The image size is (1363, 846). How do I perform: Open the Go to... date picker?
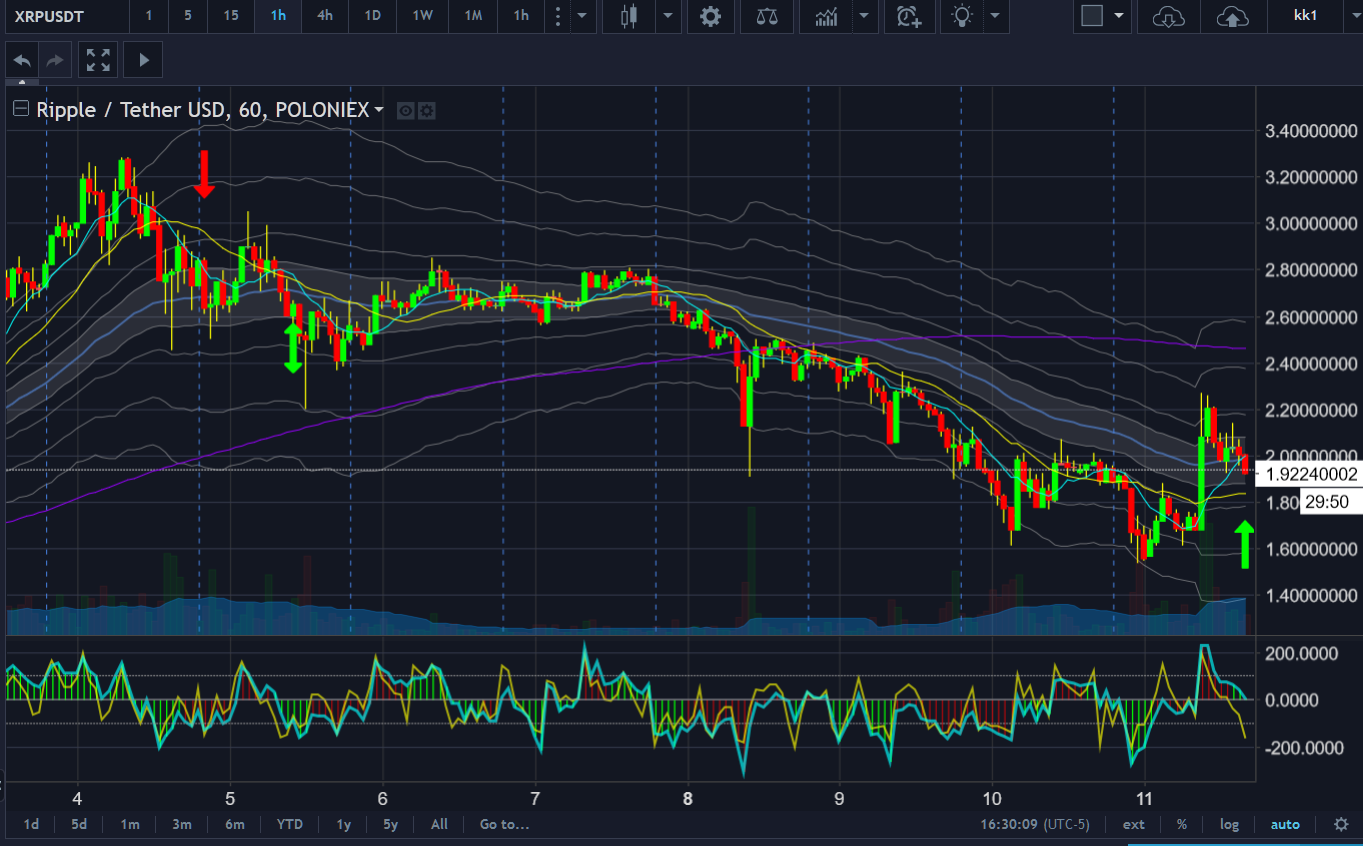coord(505,824)
